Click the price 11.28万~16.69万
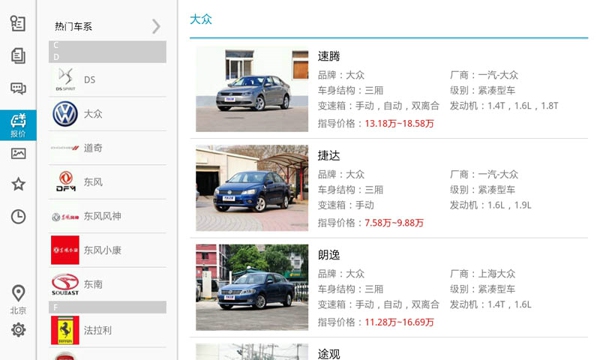Image resolution: width=600 pixels, height=360 pixels. click(399, 323)
